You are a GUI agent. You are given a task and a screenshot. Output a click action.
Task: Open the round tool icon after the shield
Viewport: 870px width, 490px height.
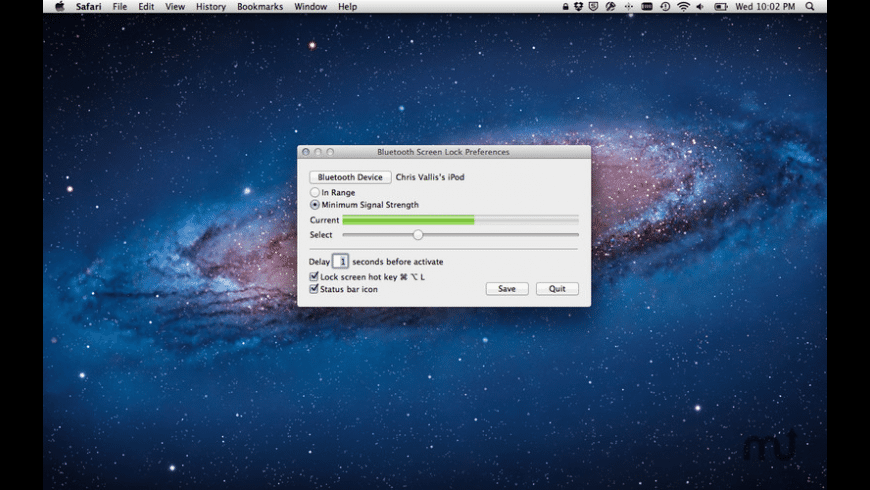coord(611,7)
